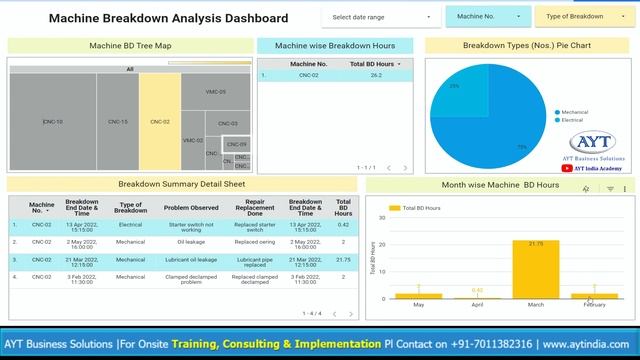The height and width of the screenshot is (360, 640).
Task: Click the Machine No. header in breakdown hours table
Action: tap(309, 64)
